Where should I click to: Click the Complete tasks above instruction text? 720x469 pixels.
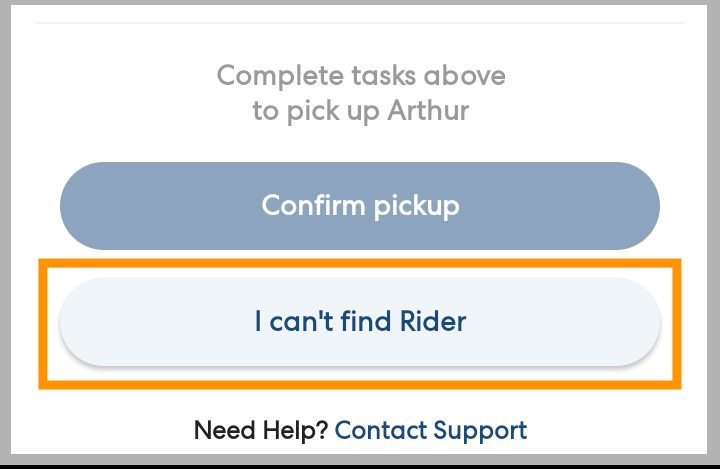[x=361, y=76]
